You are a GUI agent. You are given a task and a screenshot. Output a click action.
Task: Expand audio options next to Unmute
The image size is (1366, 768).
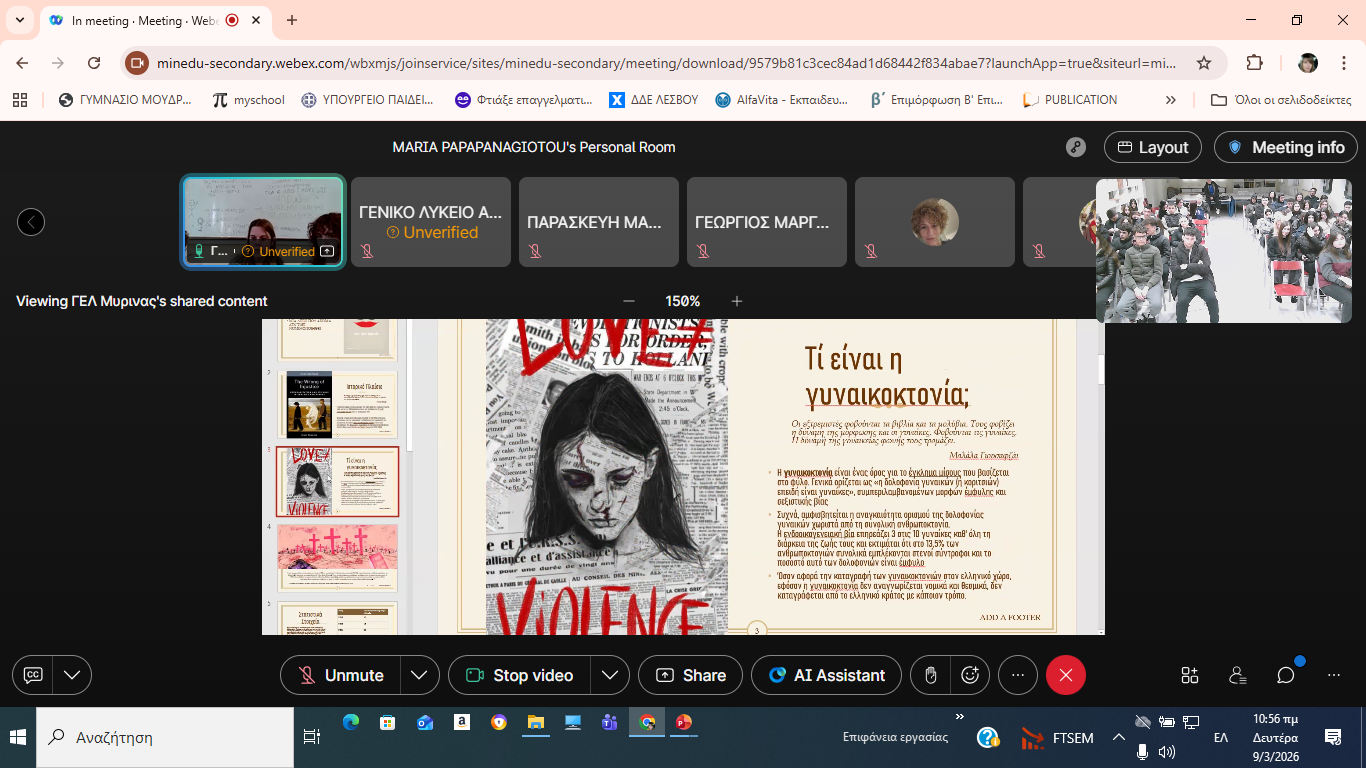[420, 675]
